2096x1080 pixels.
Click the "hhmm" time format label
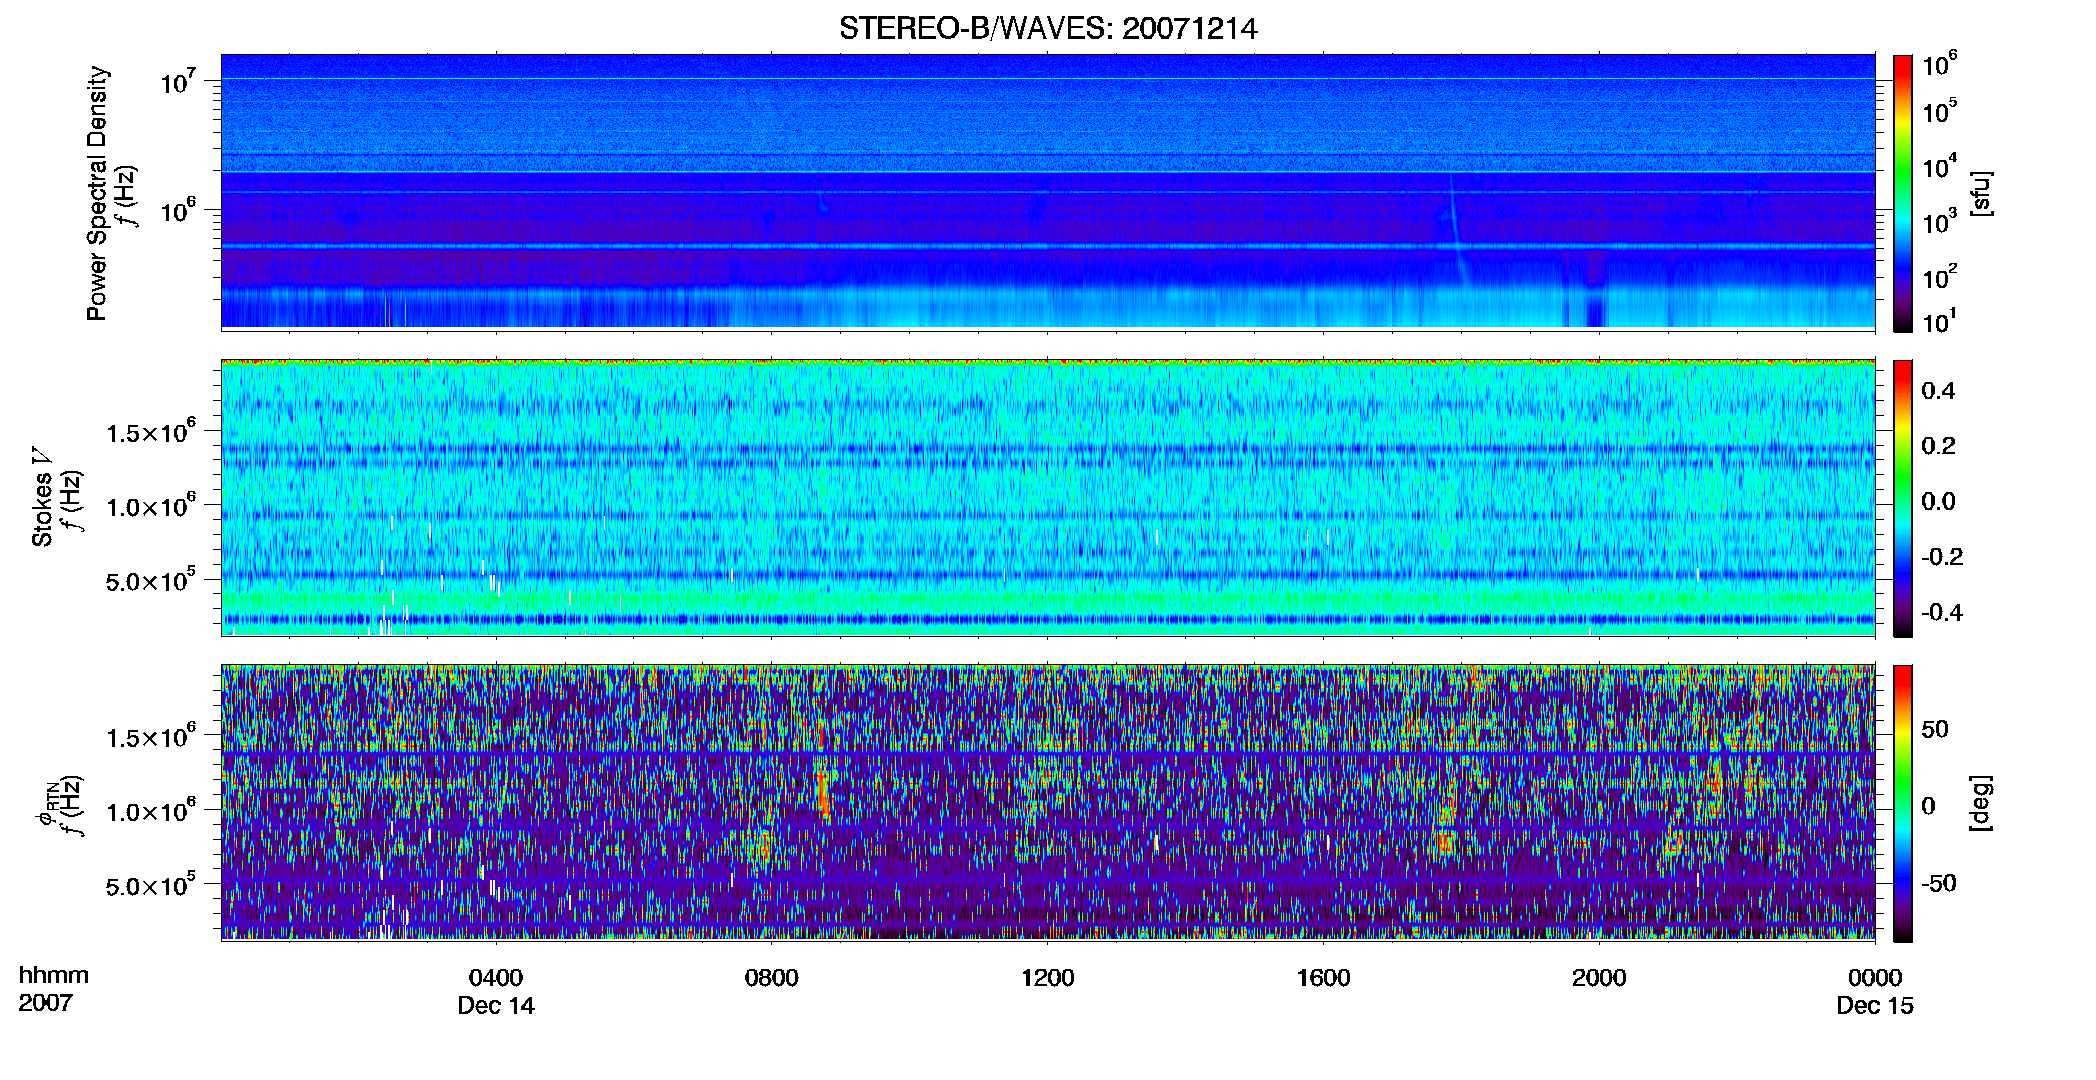54,975
